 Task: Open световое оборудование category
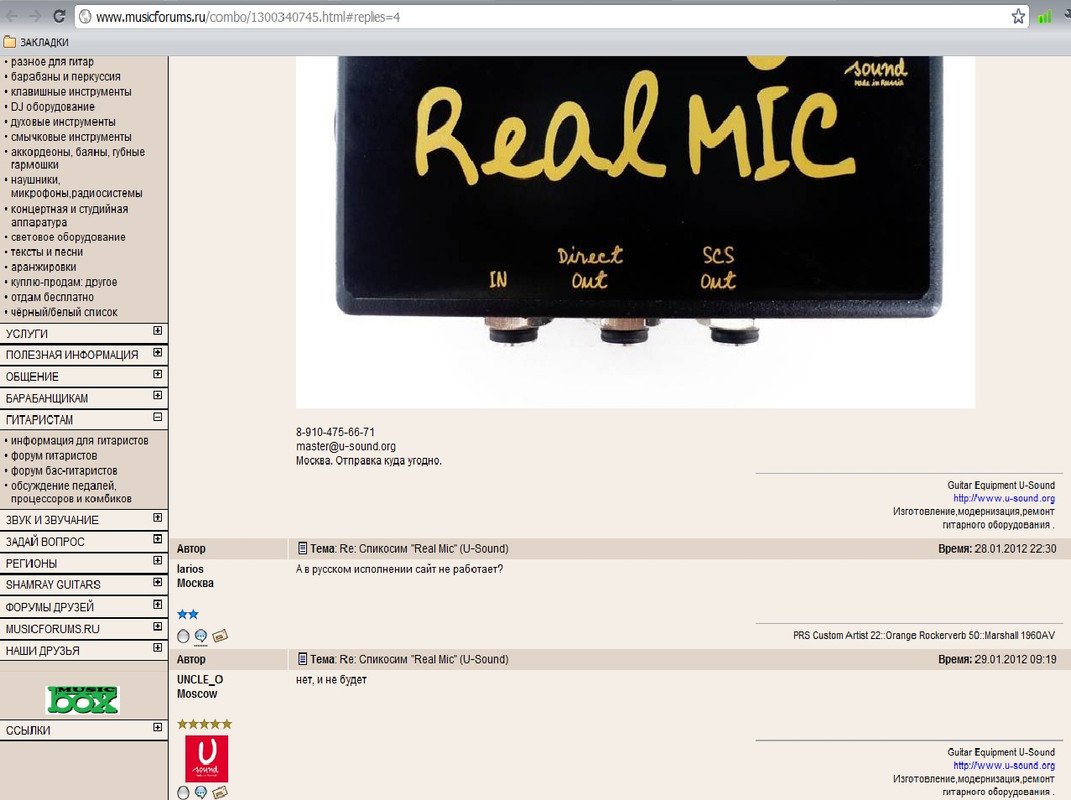click(68, 237)
